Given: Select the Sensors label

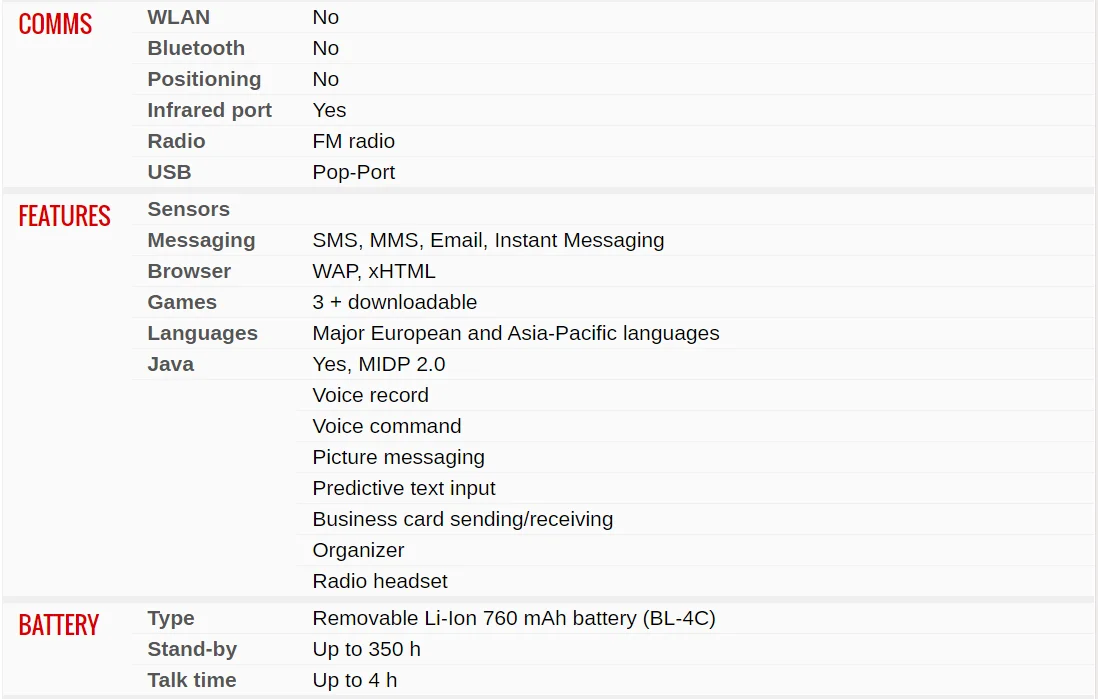Looking at the screenshot, I should tap(188, 209).
